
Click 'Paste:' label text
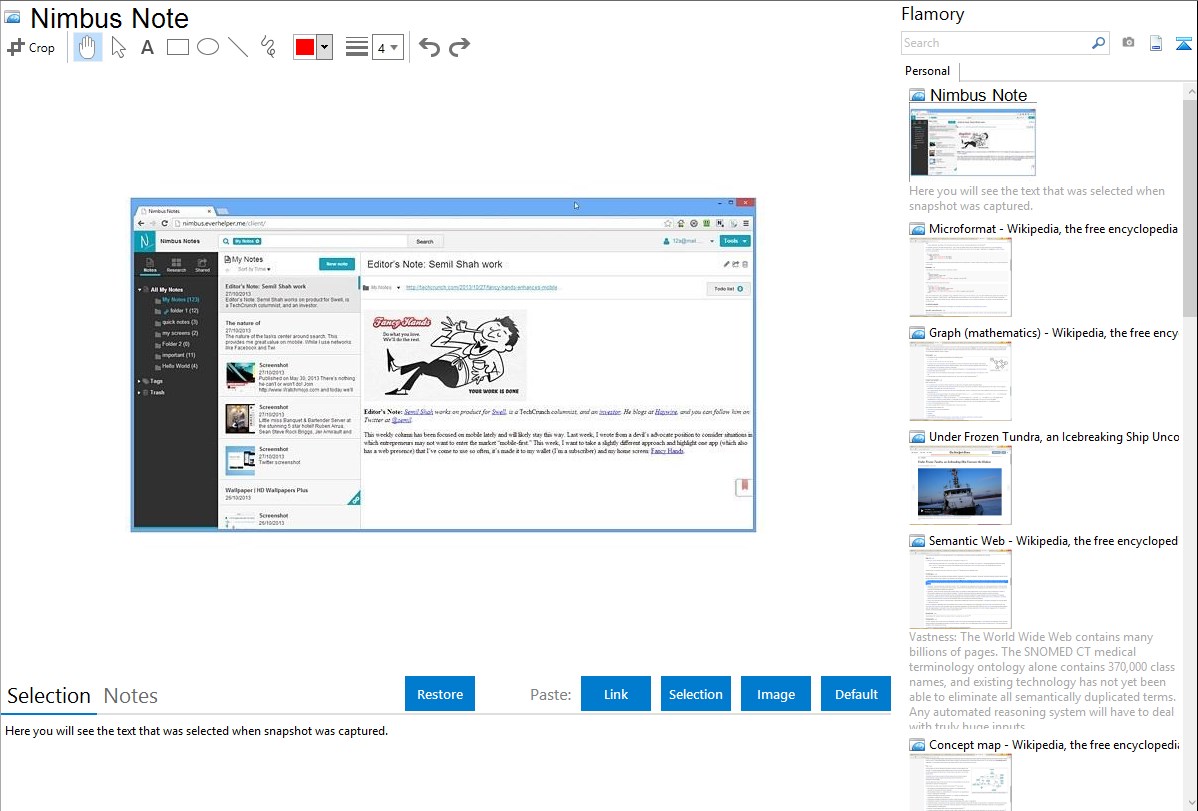coord(550,694)
